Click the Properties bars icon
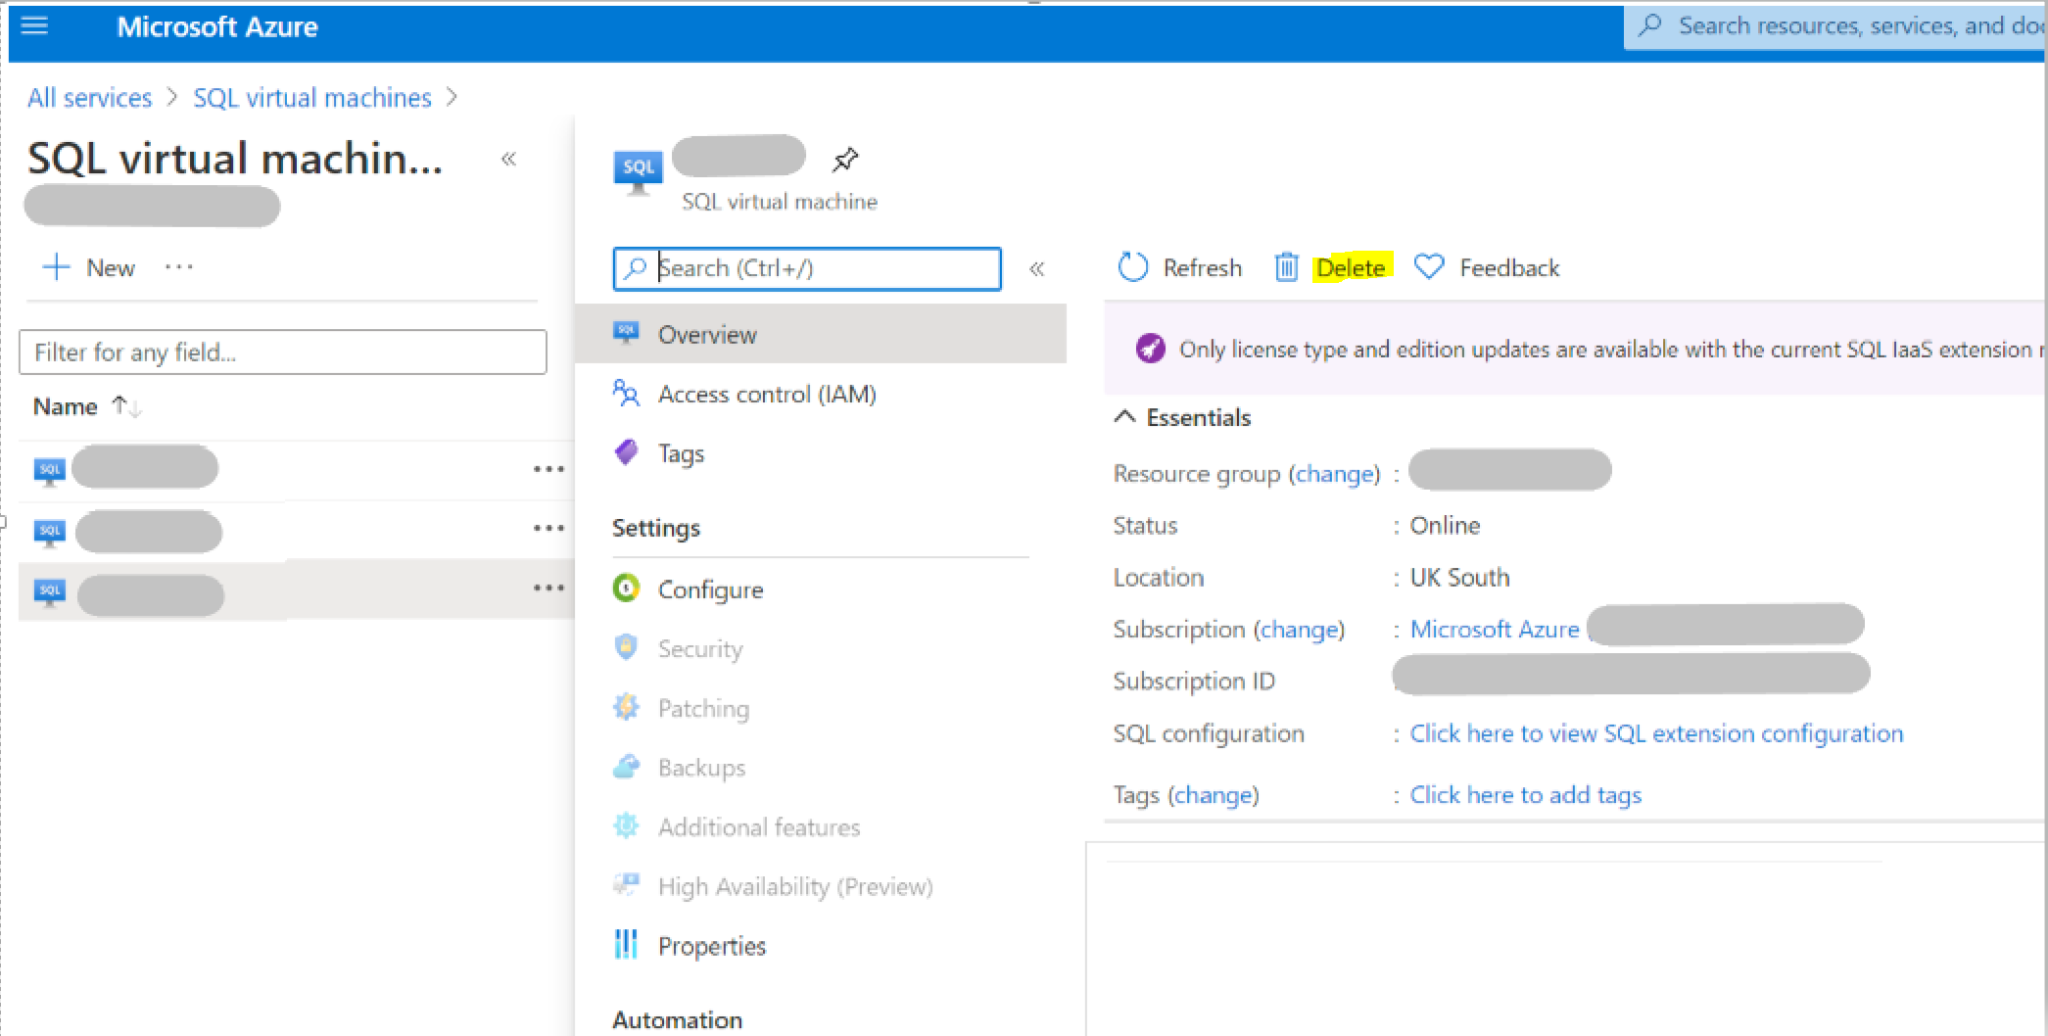2048x1036 pixels. click(x=626, y=944)
